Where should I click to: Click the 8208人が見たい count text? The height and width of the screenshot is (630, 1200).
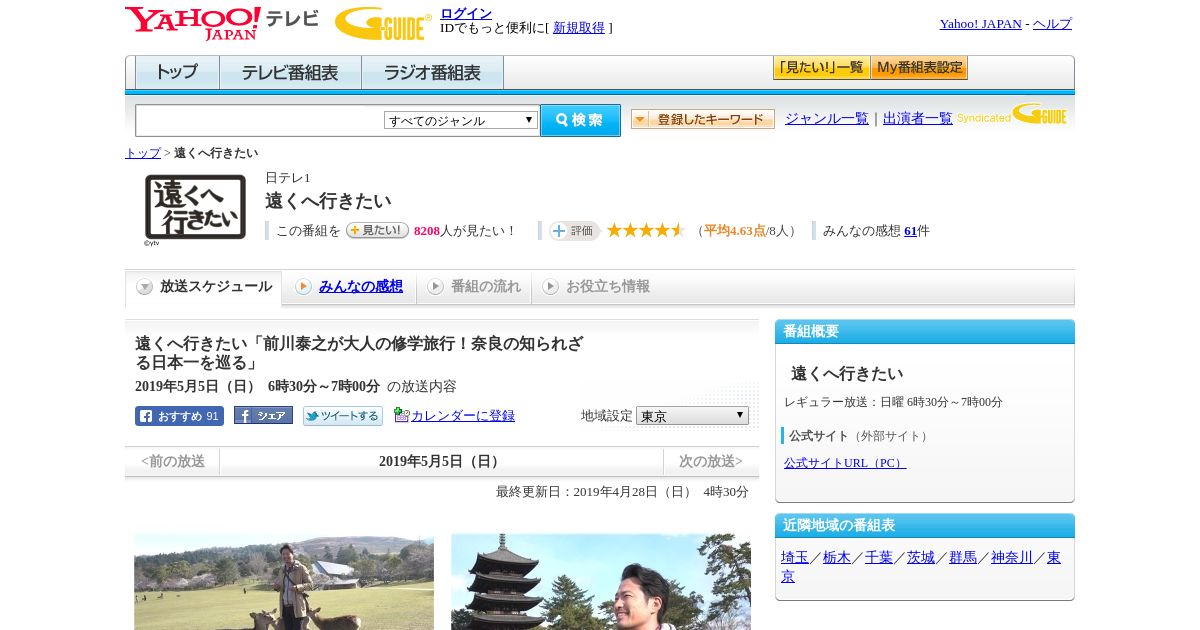(465, 231)
